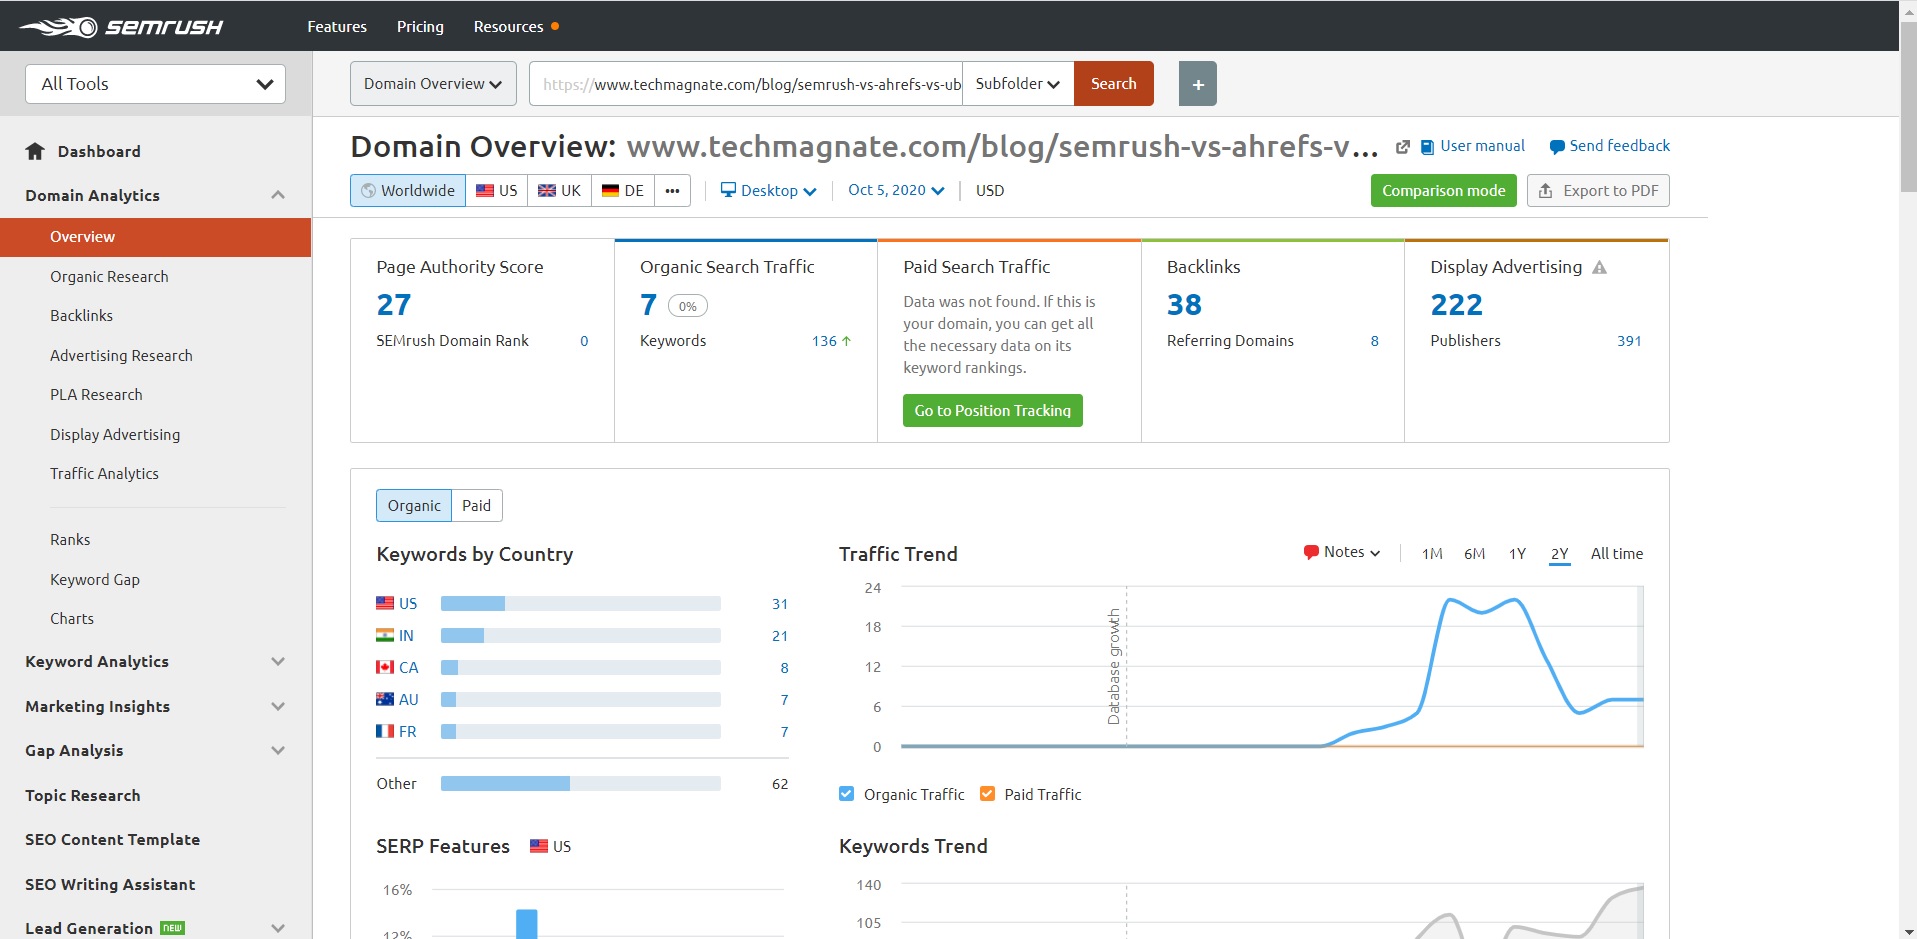Select the 2Y trend range
The height and width of the screenshot is (939, 1917).
point(1559,554)
